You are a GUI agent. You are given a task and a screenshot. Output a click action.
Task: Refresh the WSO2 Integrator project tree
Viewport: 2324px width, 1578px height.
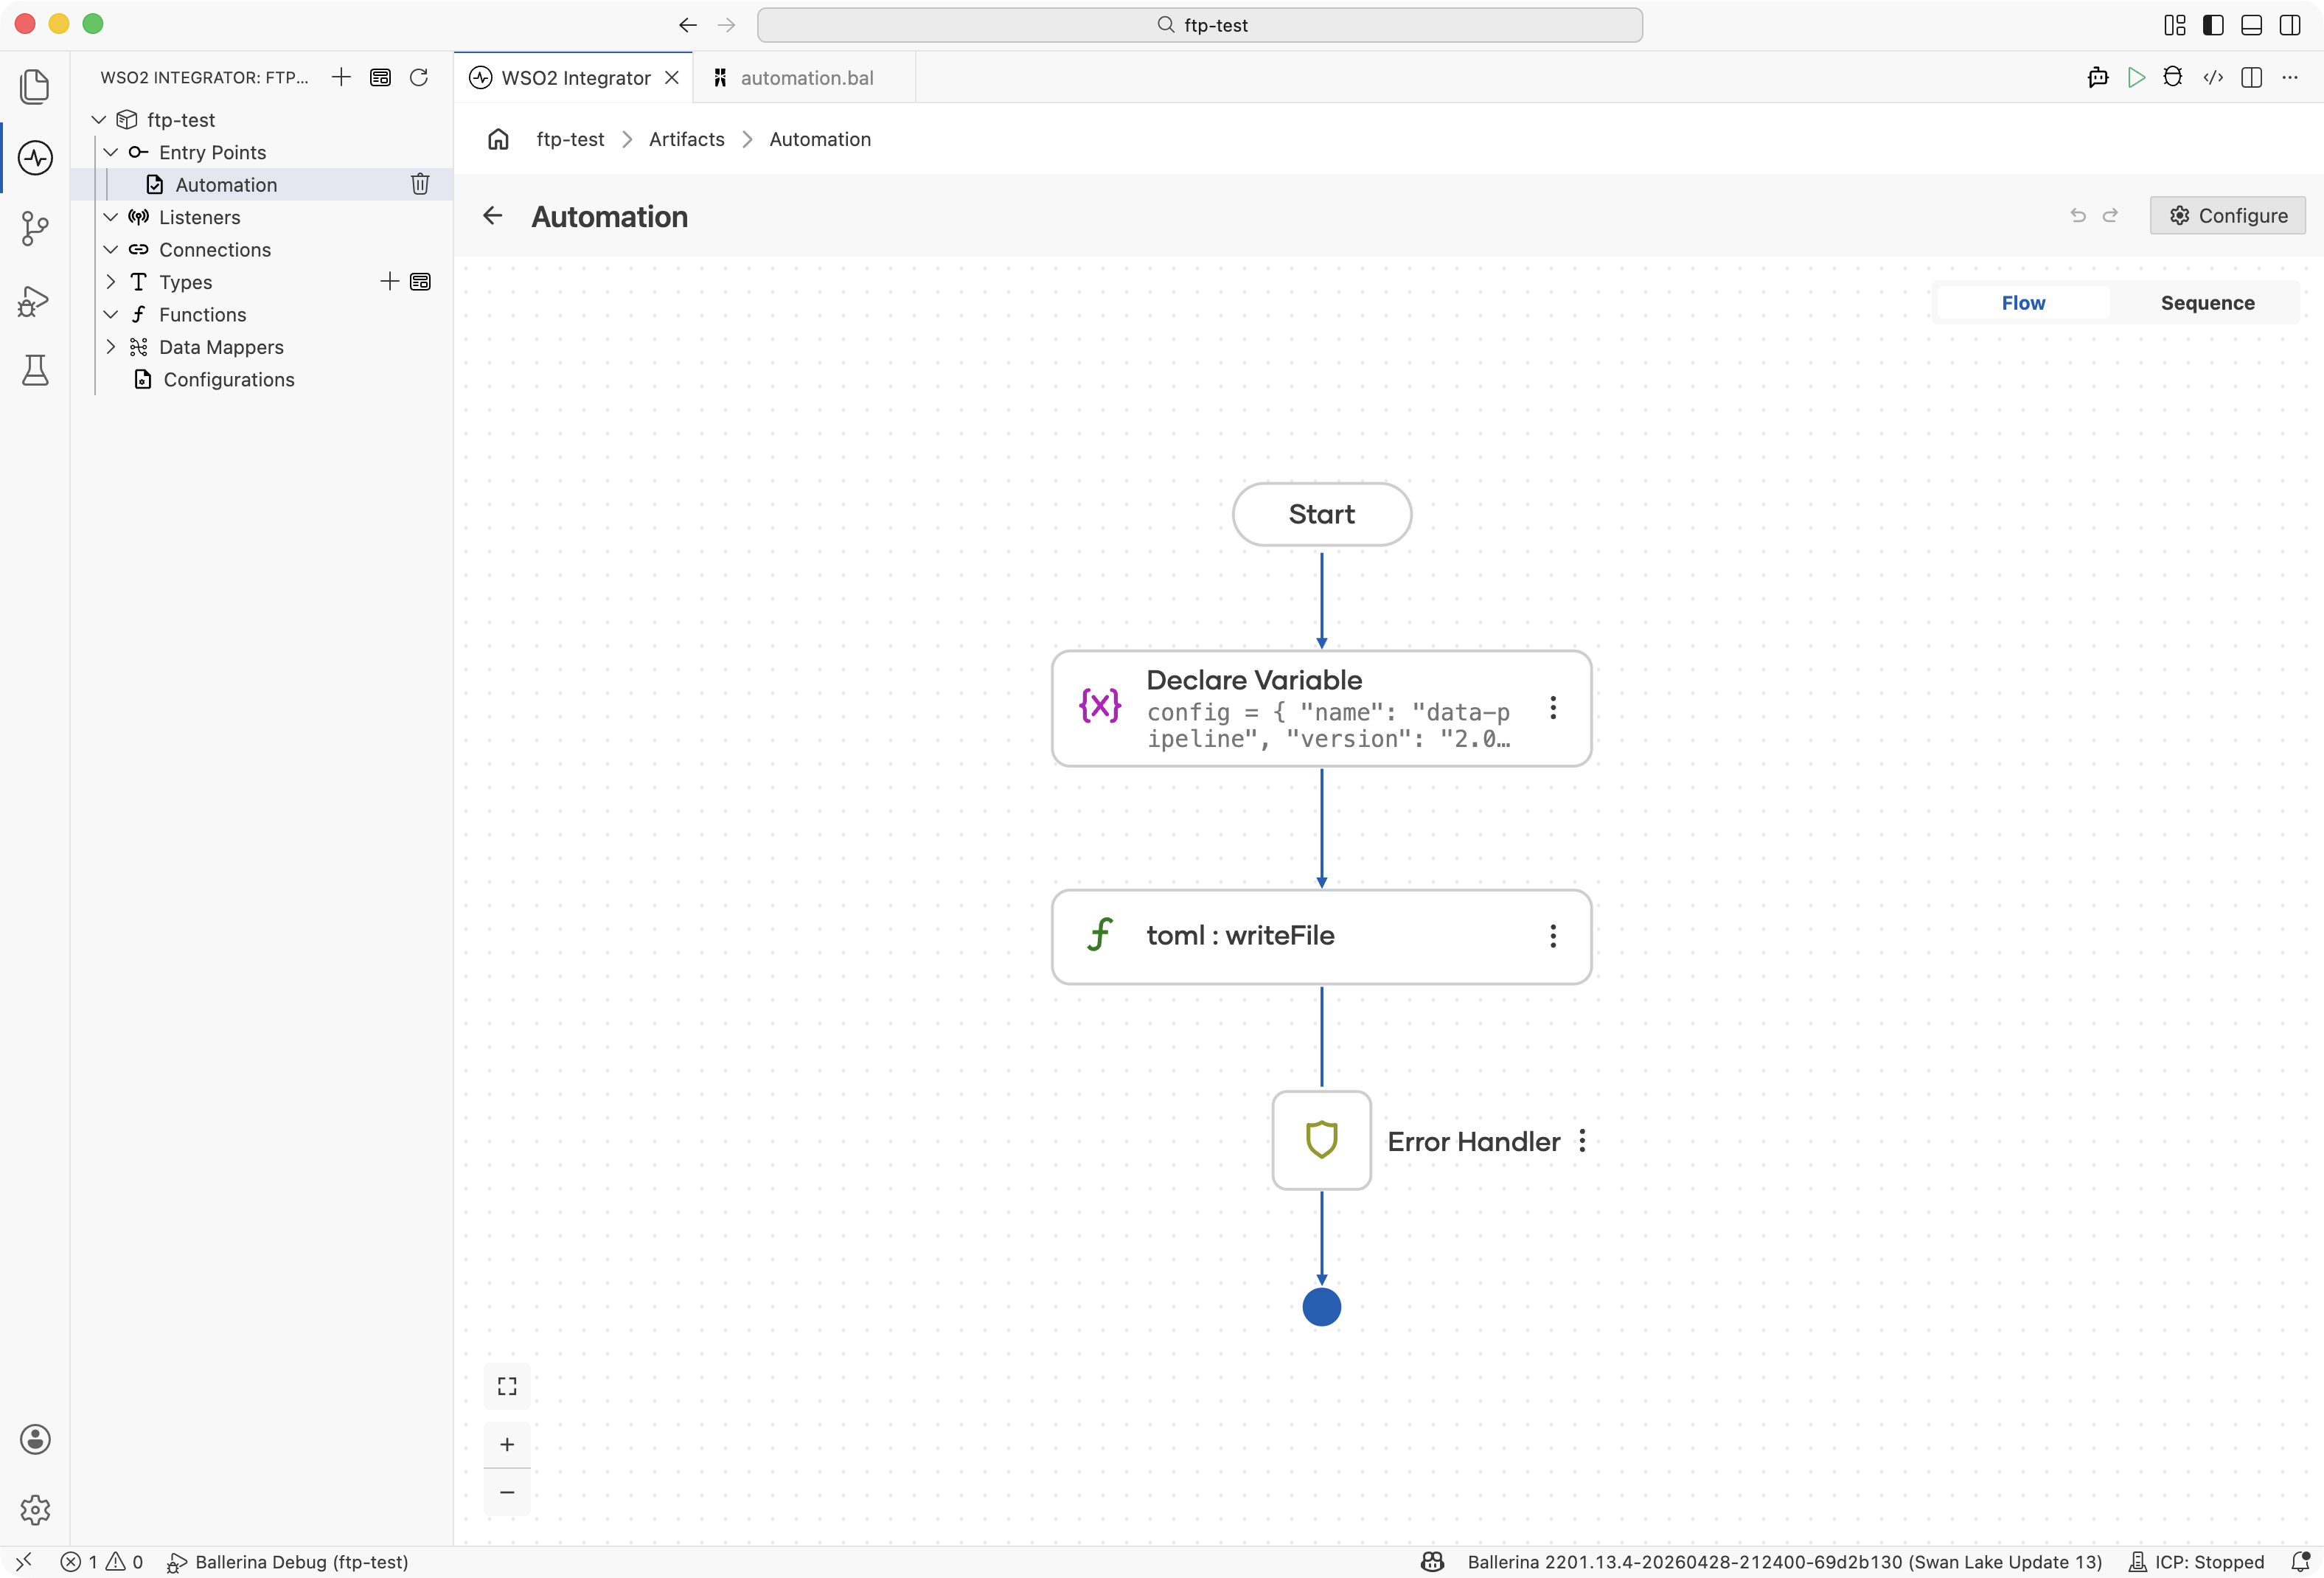coord(419,77)
